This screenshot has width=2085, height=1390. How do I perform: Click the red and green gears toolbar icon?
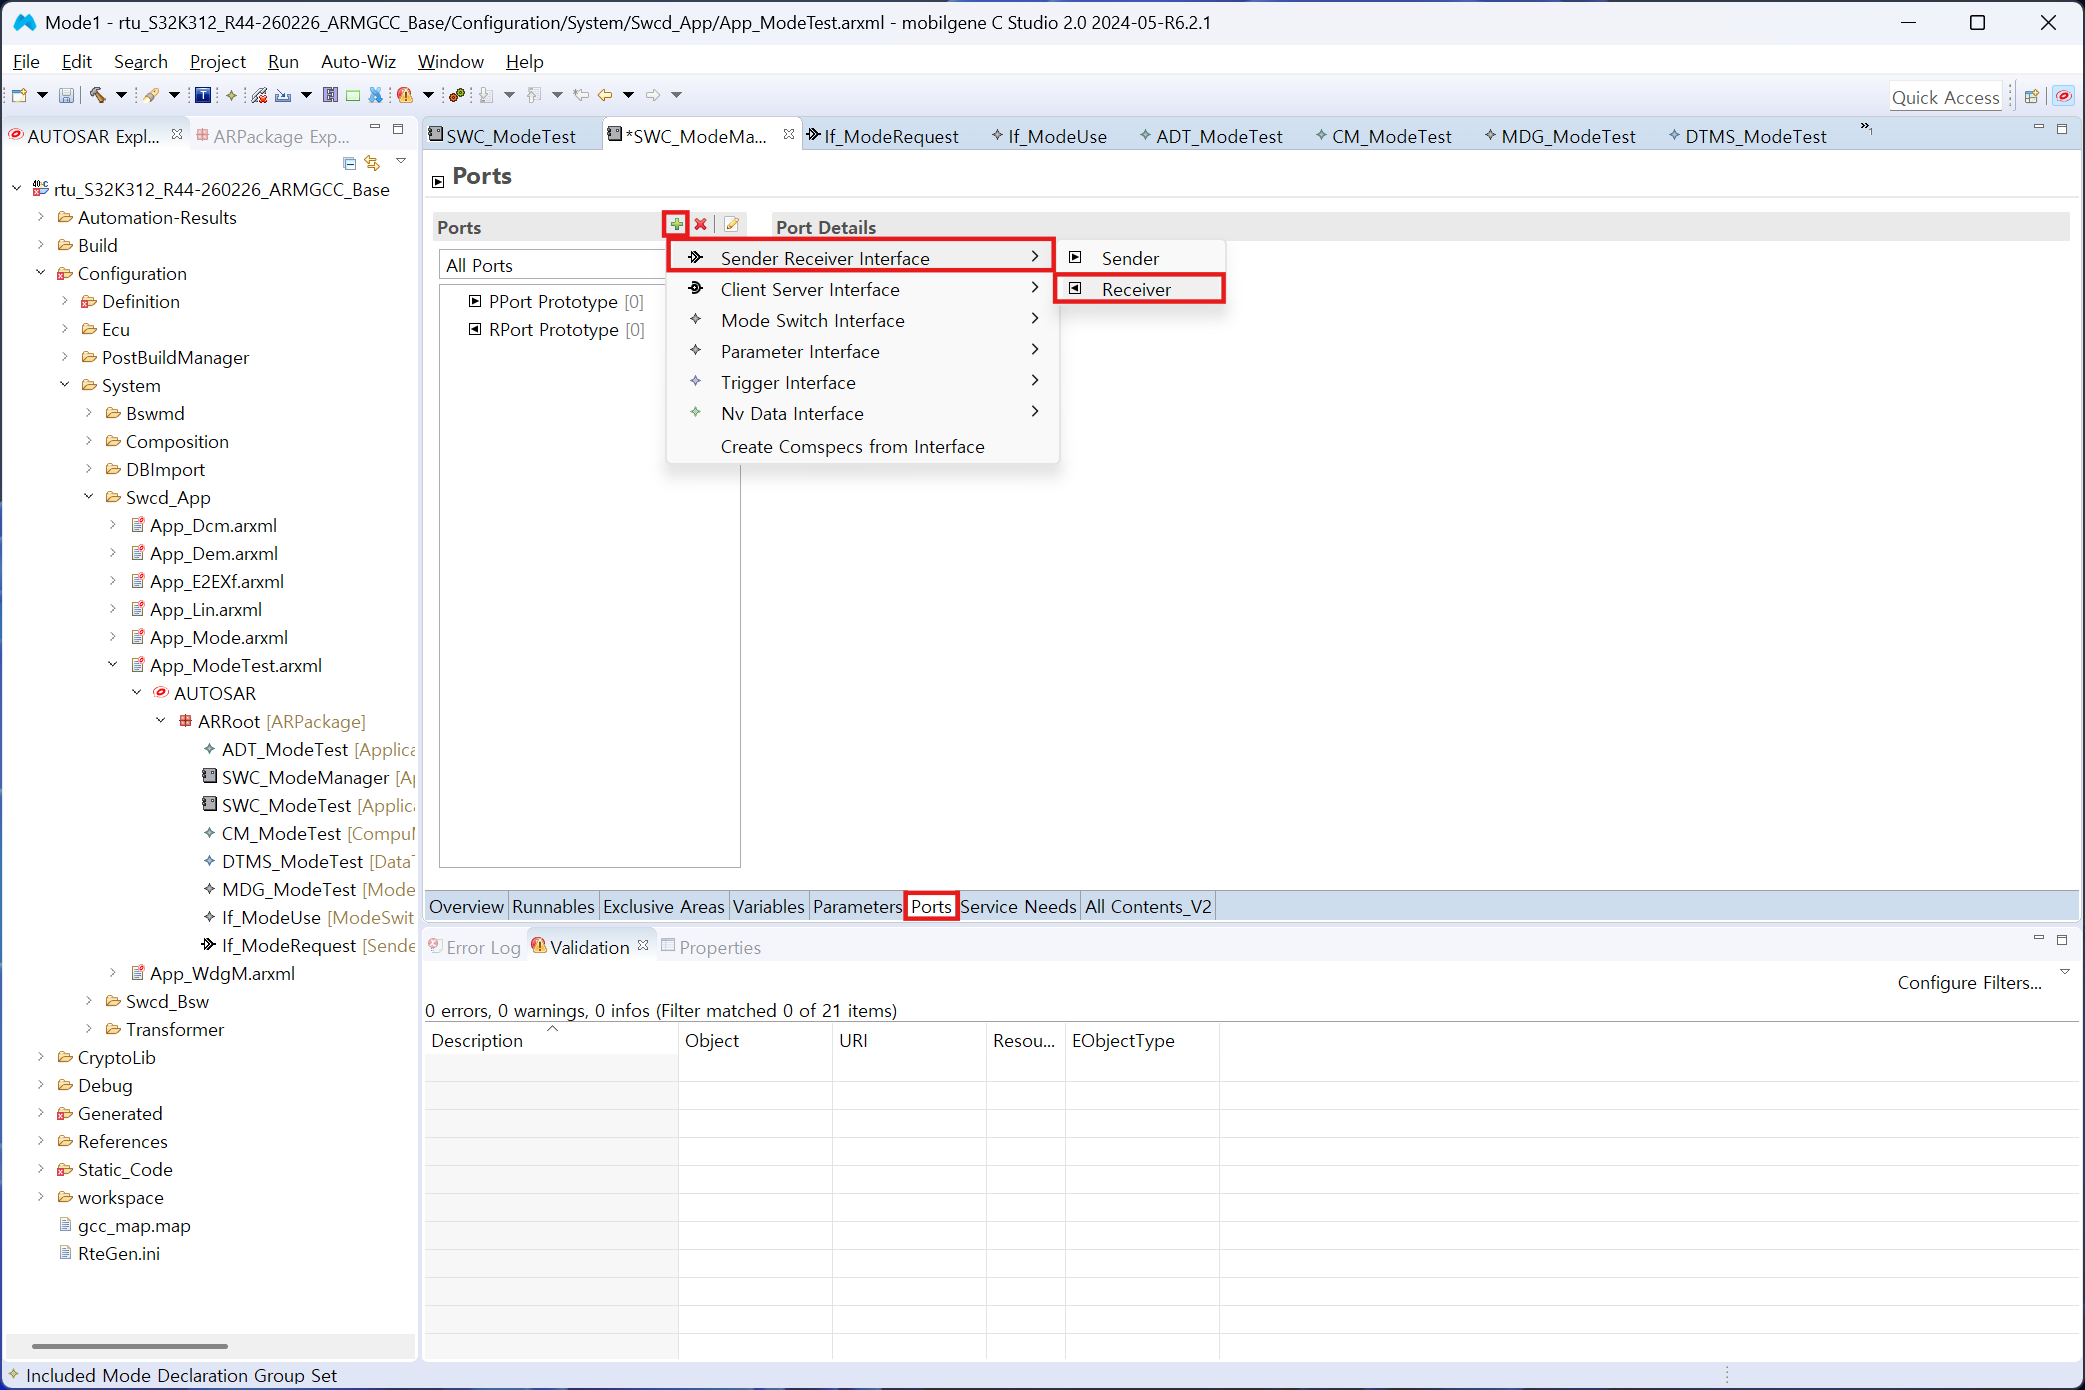tap(457, 95)
